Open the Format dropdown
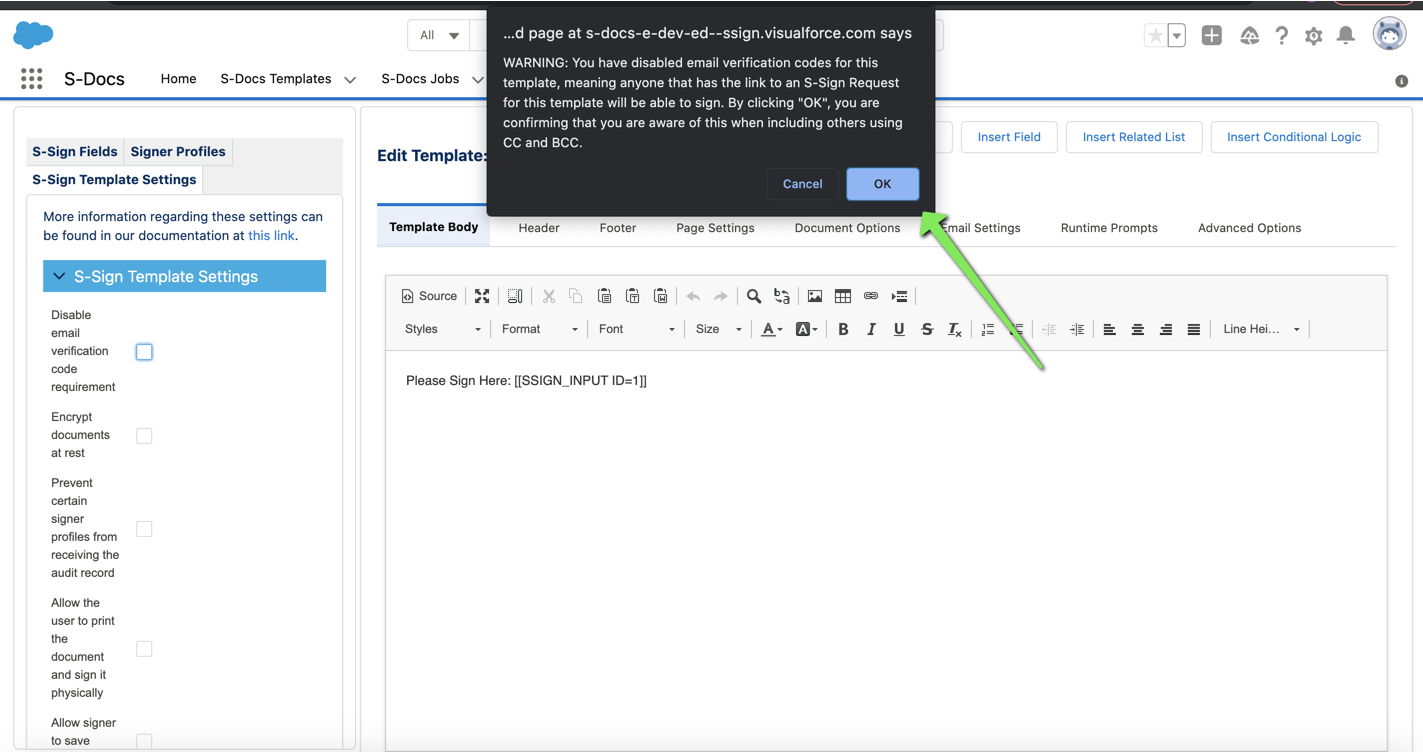 click(x=539, y=329)
